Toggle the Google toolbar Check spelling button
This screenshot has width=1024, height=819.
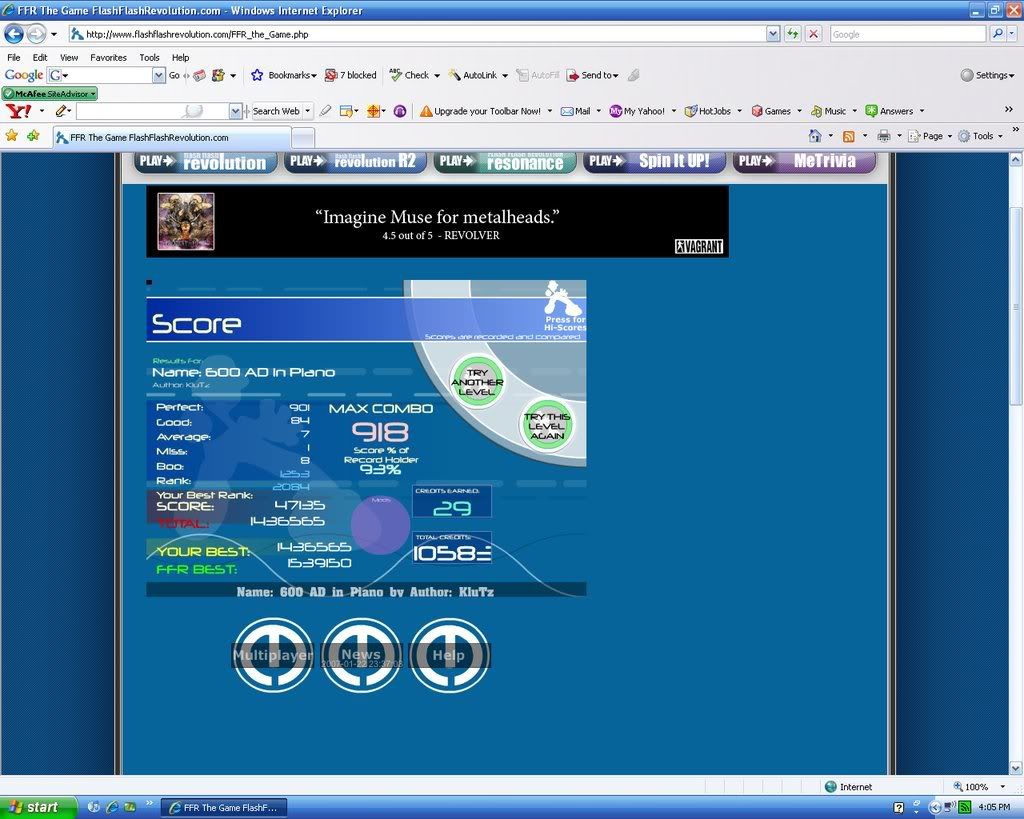[409, 75]
